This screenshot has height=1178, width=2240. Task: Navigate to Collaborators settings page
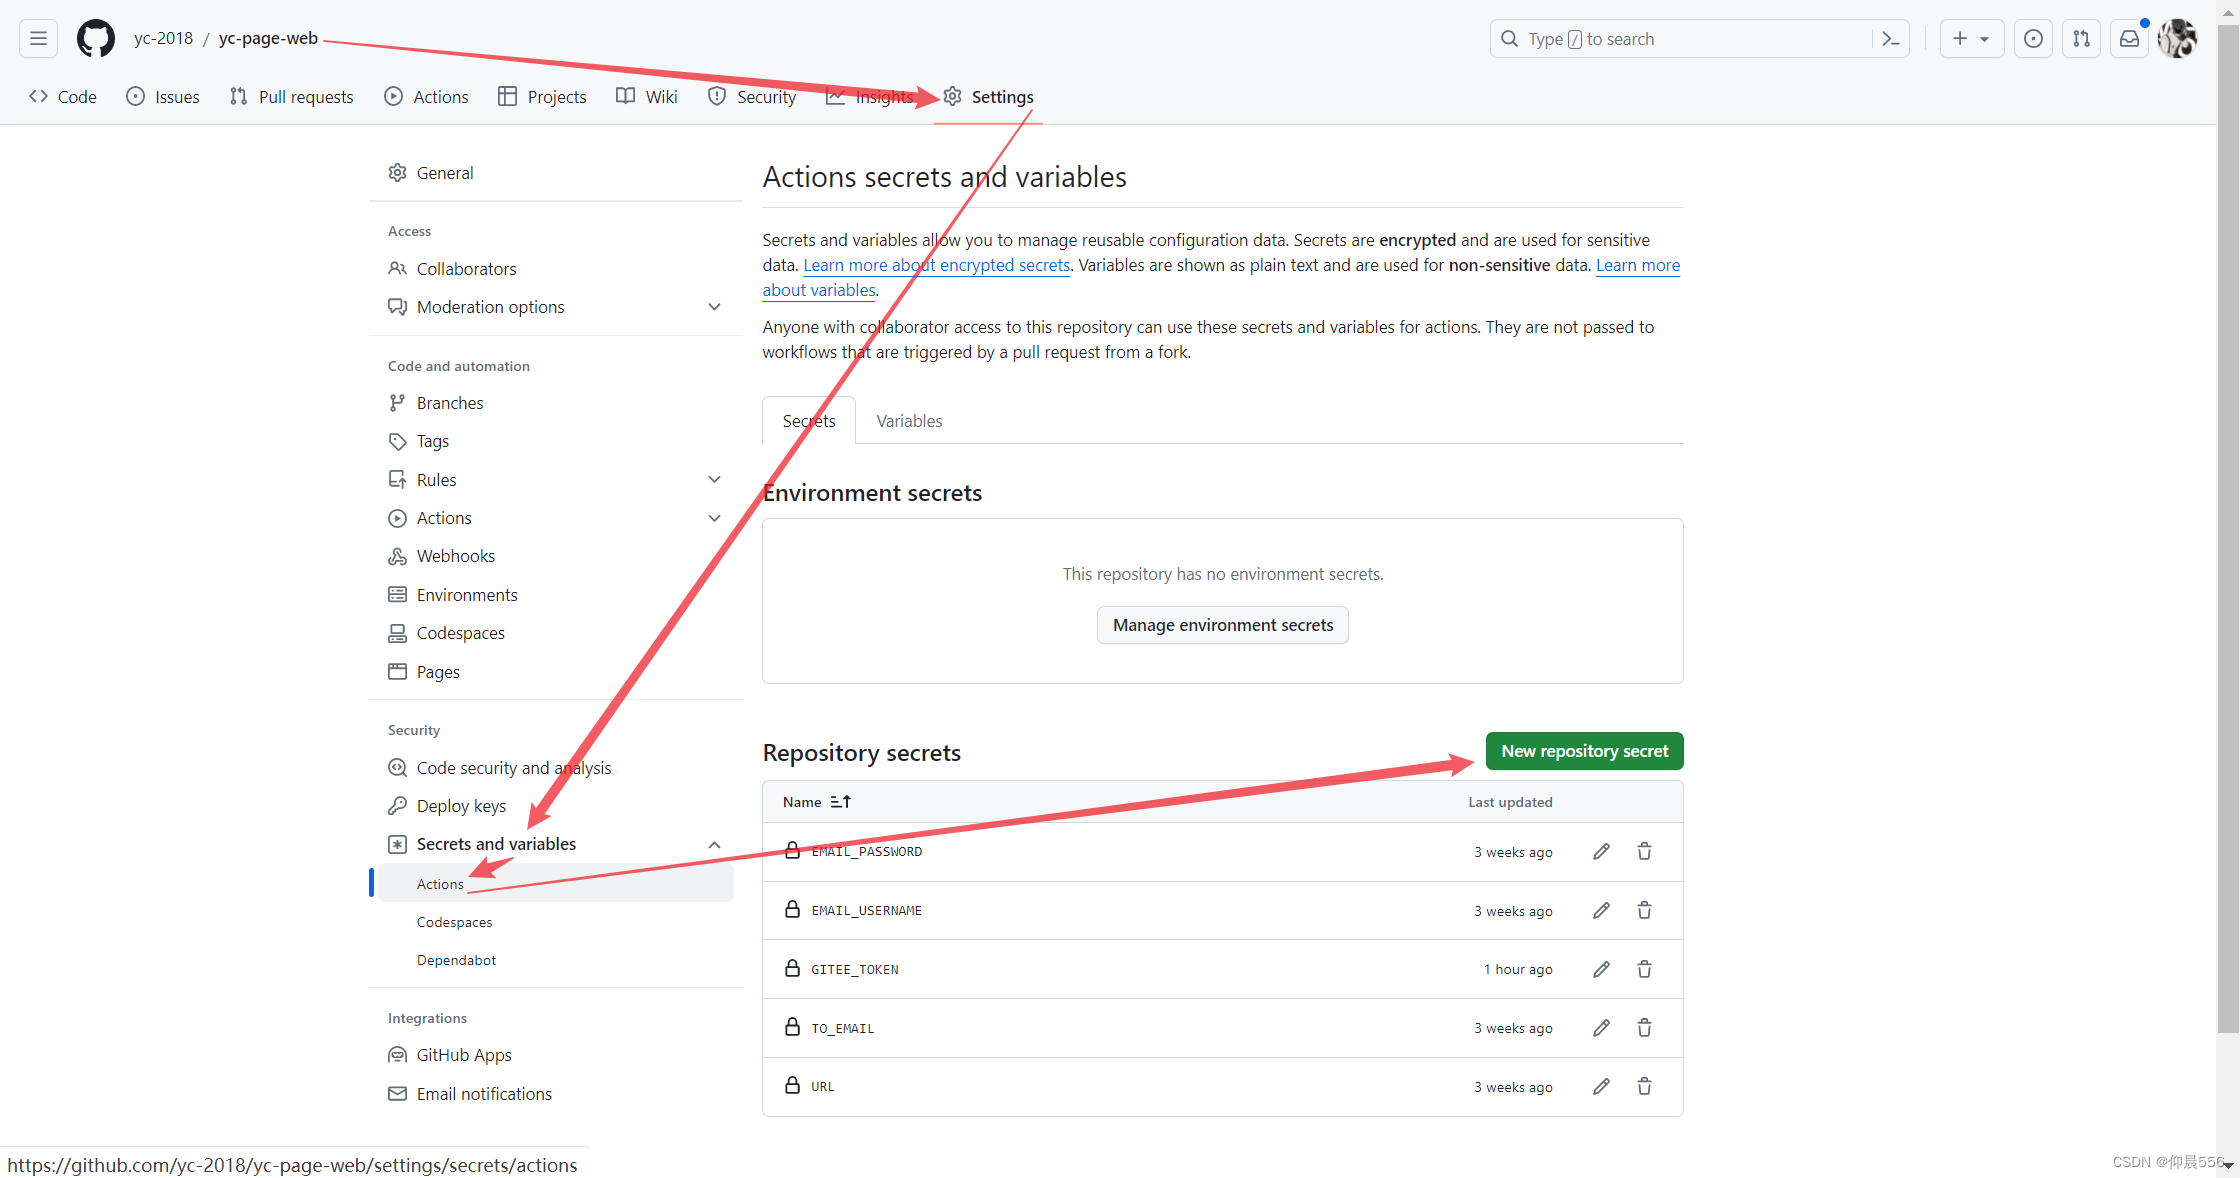pyautogui.click(x=465, y=268)
